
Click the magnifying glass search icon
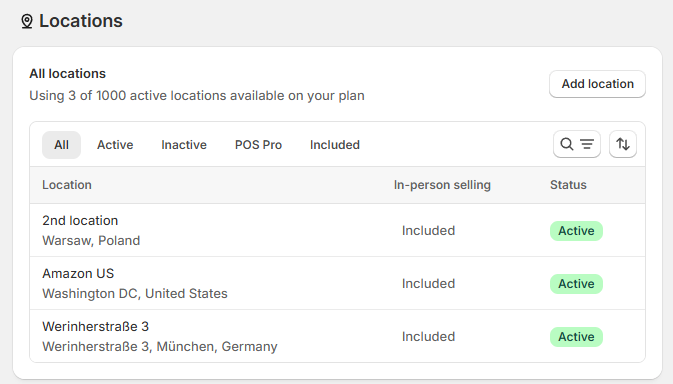(x=567, y=144)
